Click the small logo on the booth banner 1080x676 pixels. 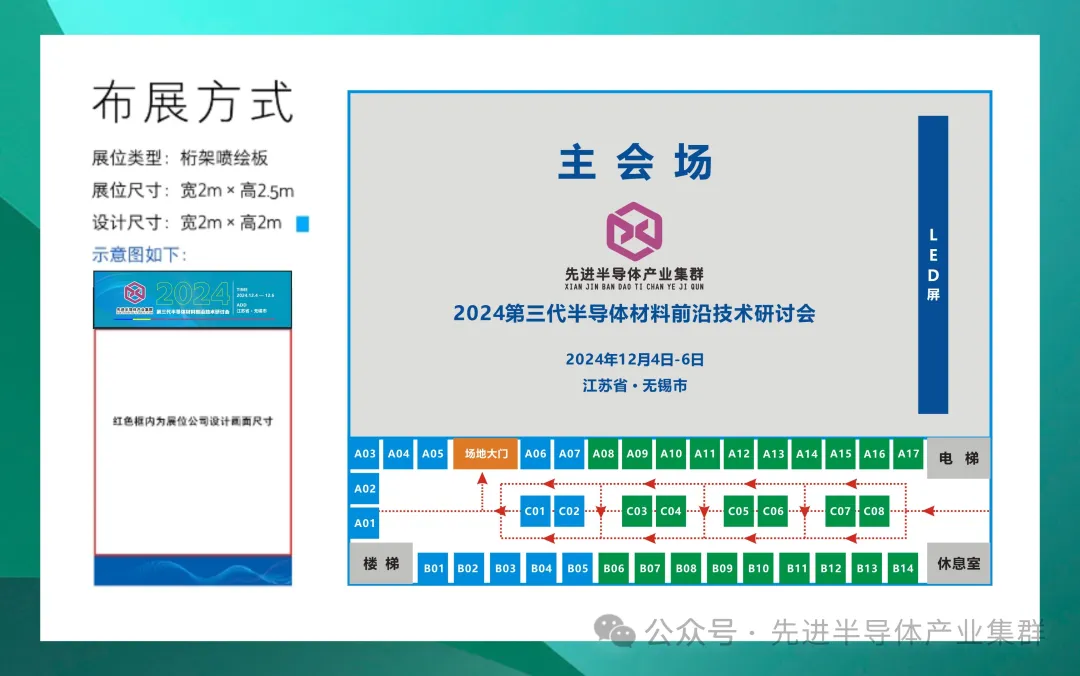(135, 293)
